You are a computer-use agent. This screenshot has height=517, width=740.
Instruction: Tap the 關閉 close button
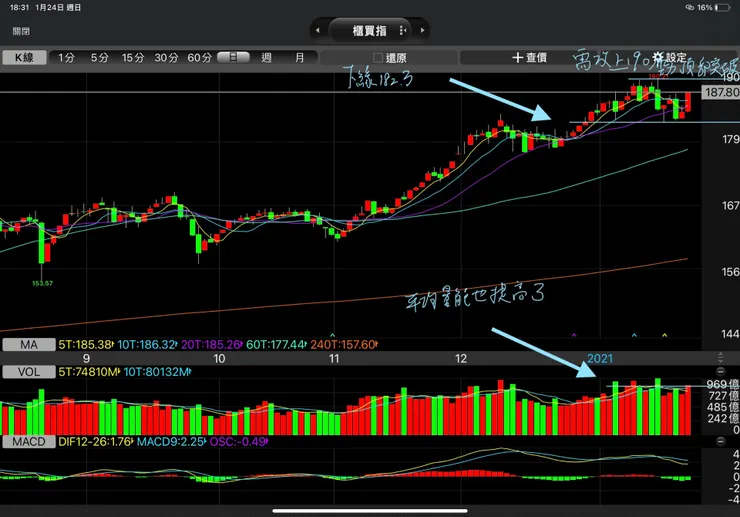[x=21, y=31]
